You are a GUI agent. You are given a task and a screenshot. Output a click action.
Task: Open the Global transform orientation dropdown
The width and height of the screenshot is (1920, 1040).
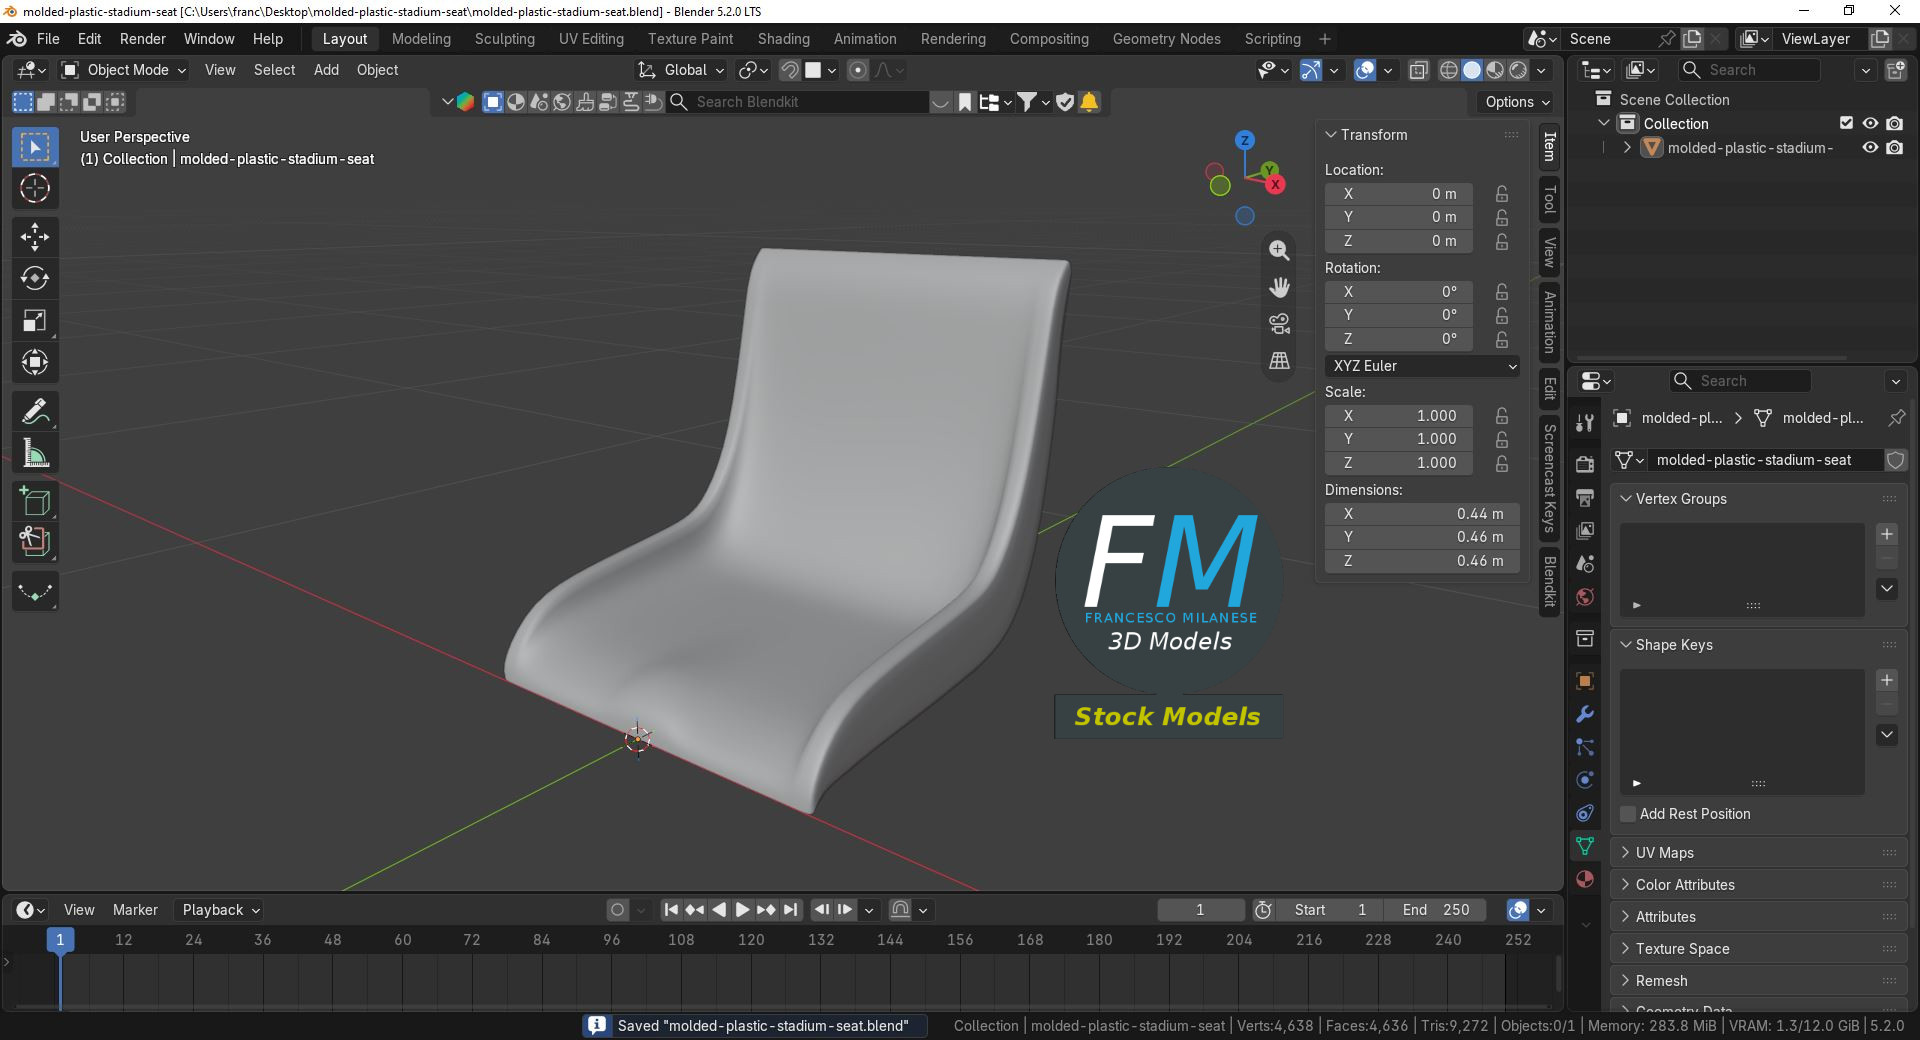coord(681,70)
